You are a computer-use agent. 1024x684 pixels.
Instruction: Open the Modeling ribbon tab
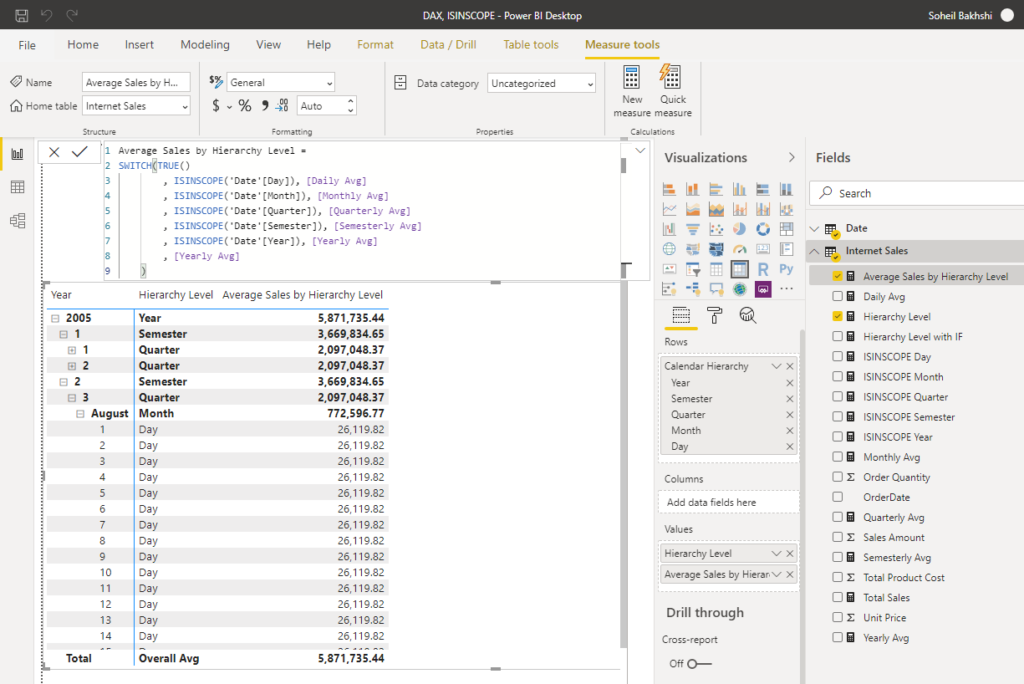point(205,44)
